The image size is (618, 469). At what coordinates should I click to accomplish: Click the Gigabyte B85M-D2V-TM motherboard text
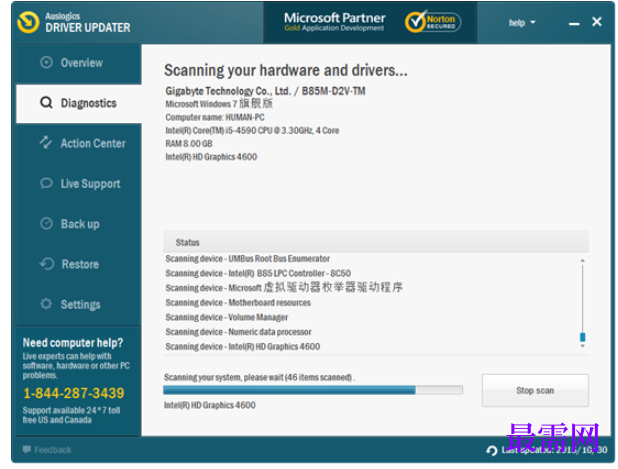coord(265,91)
